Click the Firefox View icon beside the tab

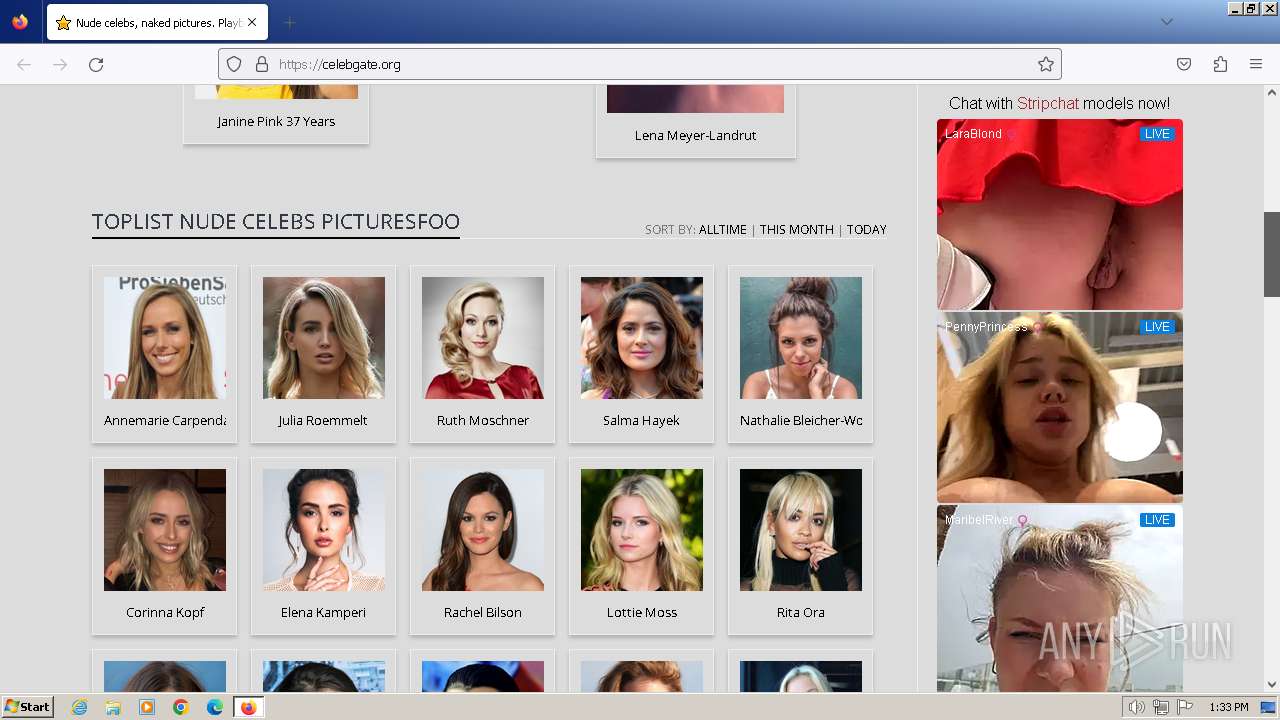pos(20,22)
